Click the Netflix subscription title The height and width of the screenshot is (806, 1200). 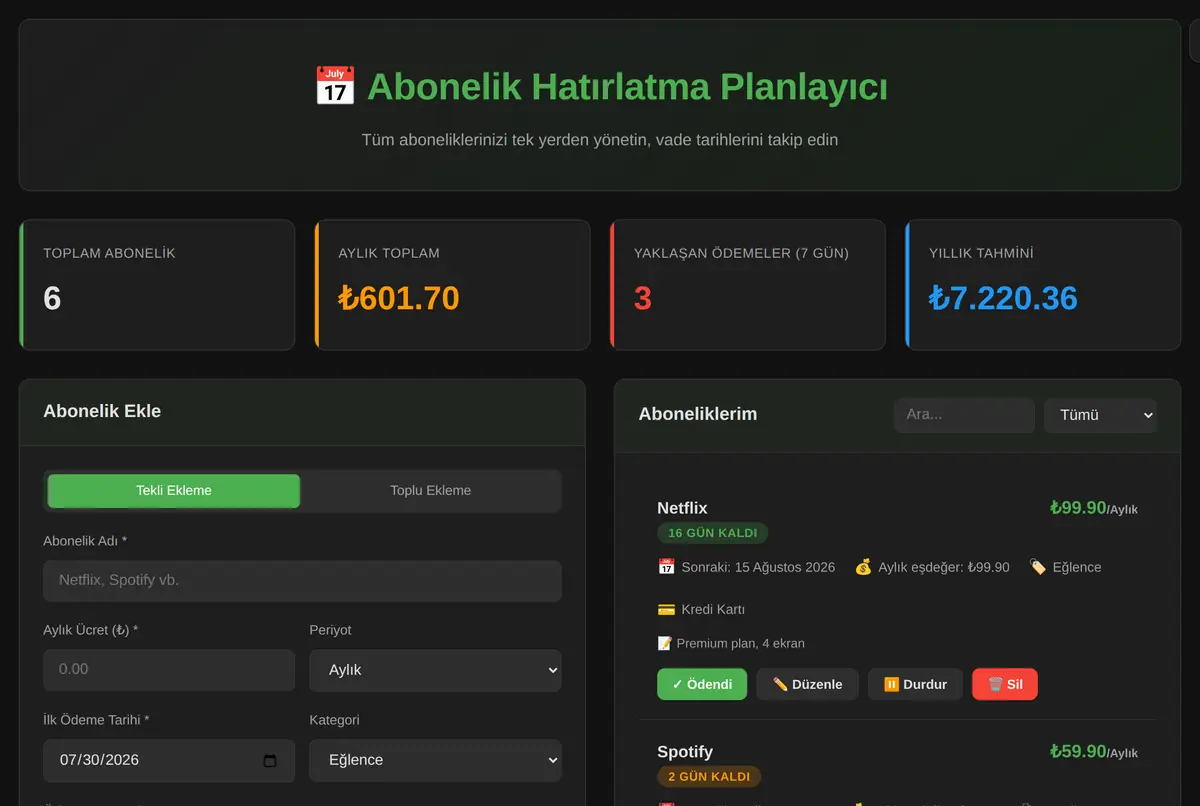[x=682, y=508]
